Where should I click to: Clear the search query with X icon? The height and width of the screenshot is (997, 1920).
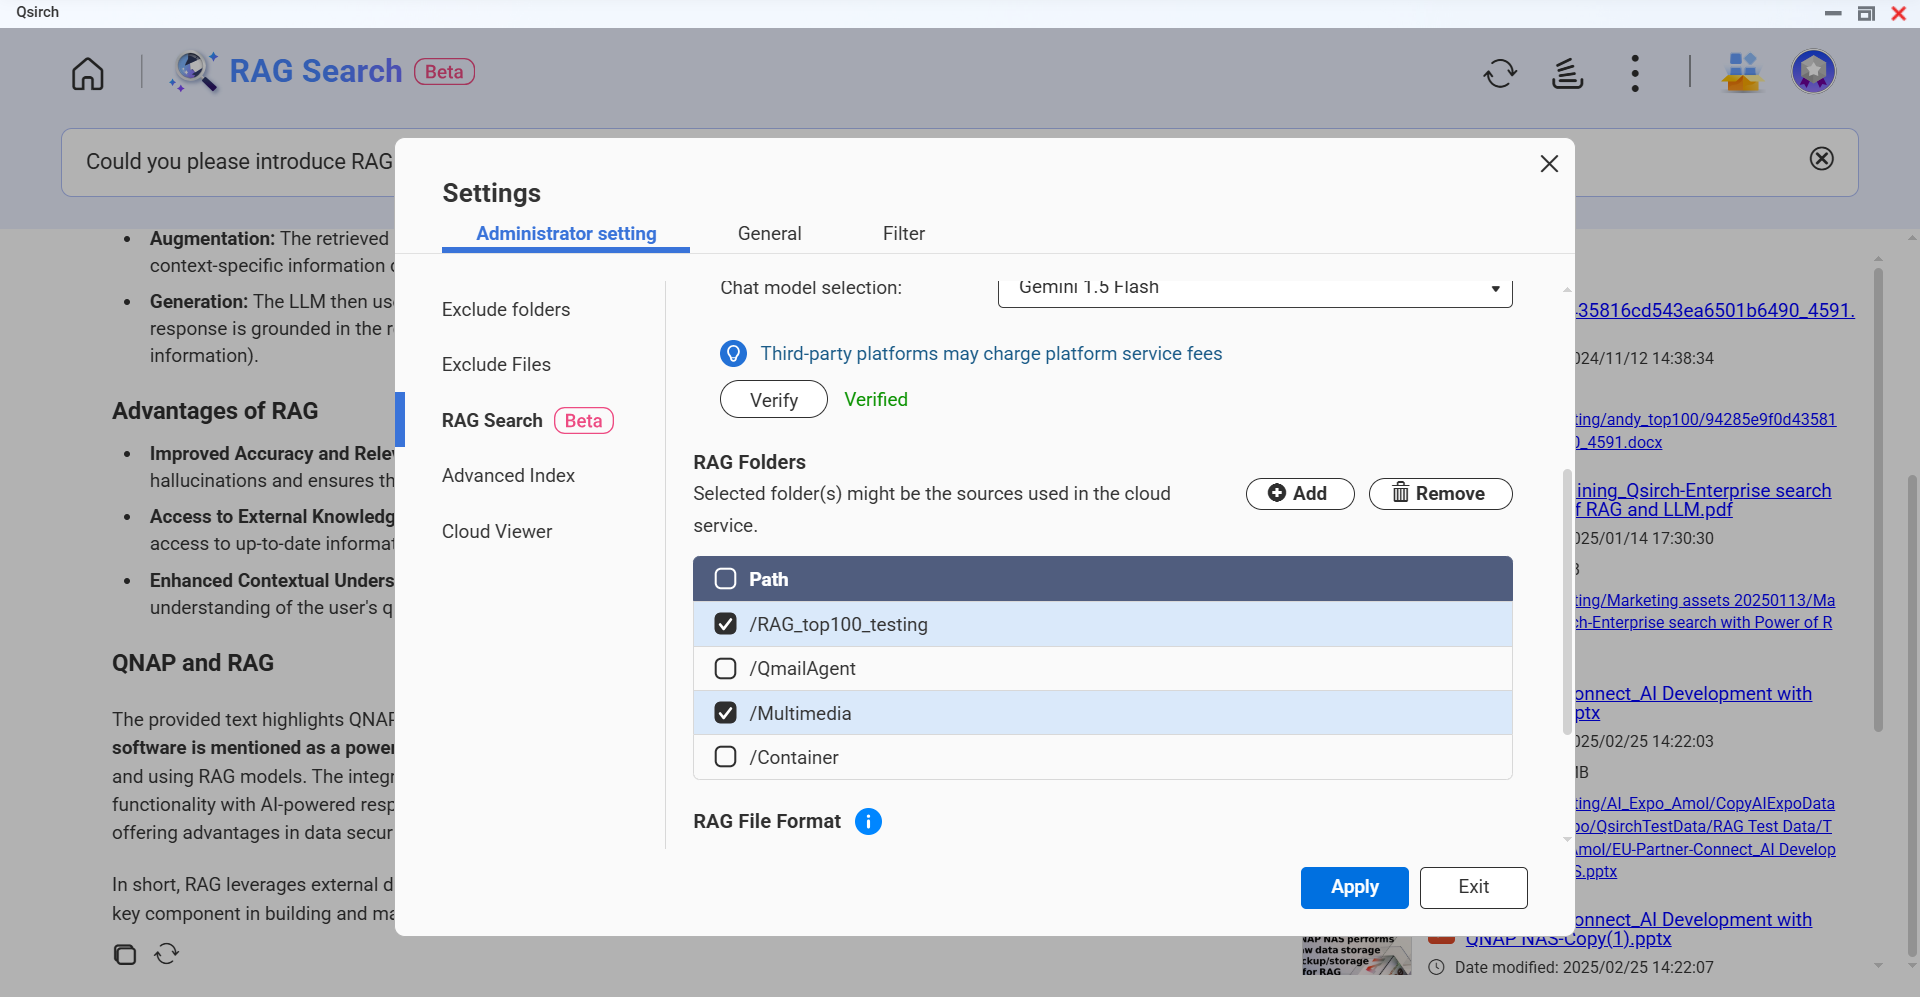(x=1822, y=159)
